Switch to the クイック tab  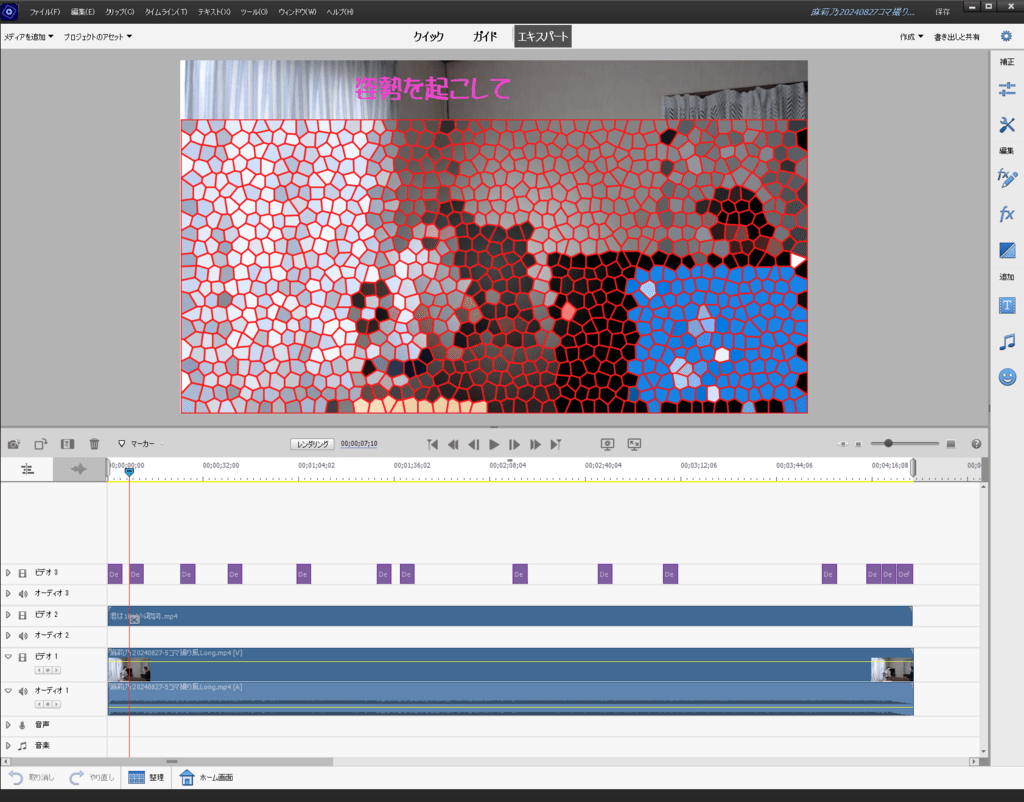click(x=428, y=37)
